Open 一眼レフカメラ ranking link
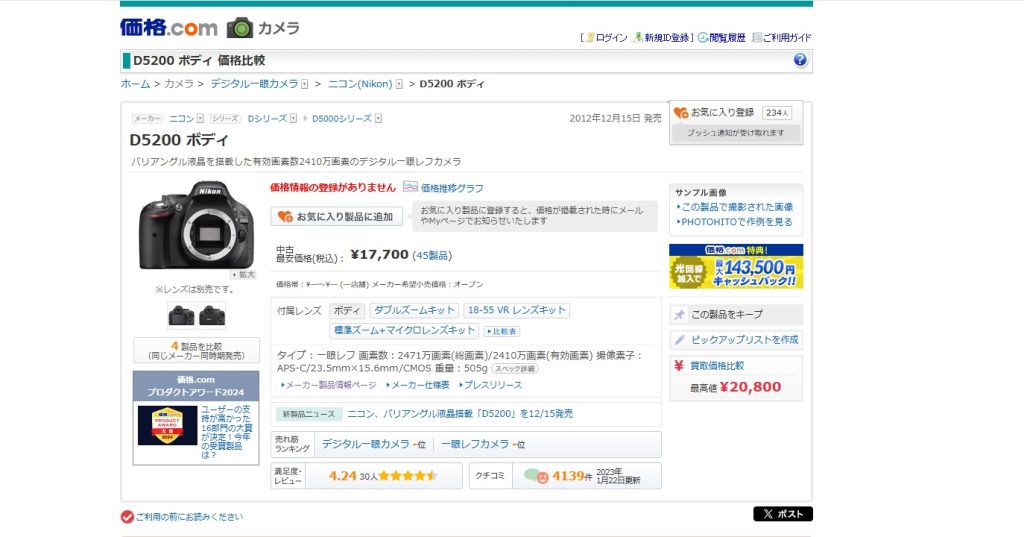1024x537 pixels. tap(475, 444)
